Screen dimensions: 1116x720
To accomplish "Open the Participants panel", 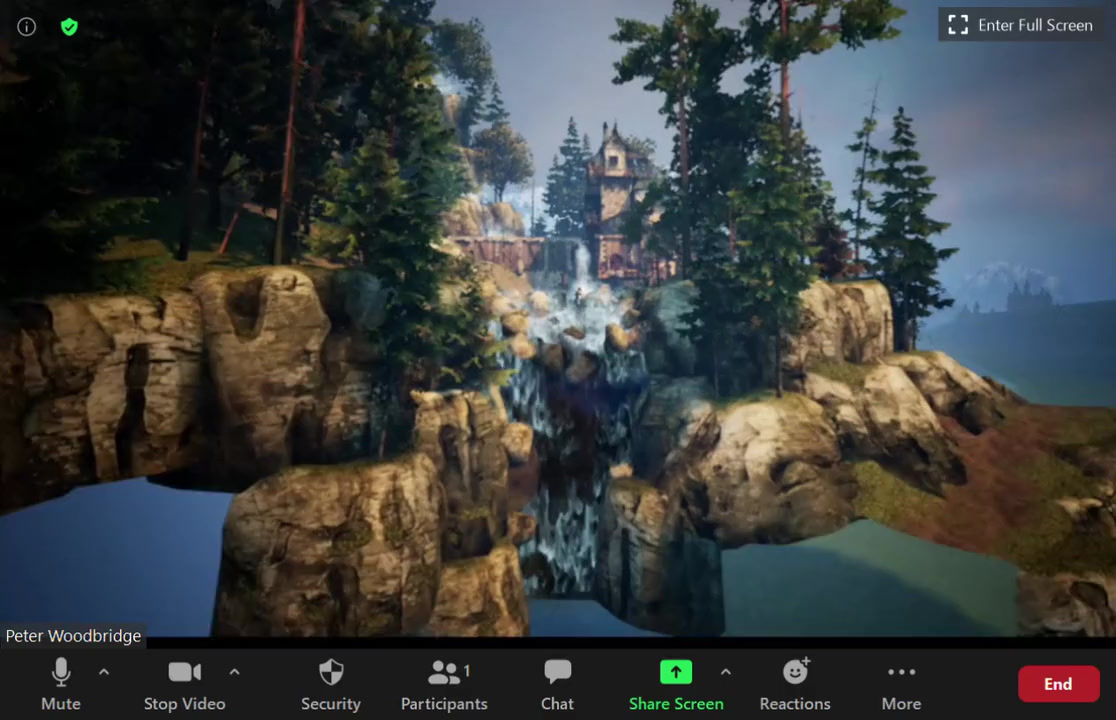I will pyautogui.click(x=444, y=684).
